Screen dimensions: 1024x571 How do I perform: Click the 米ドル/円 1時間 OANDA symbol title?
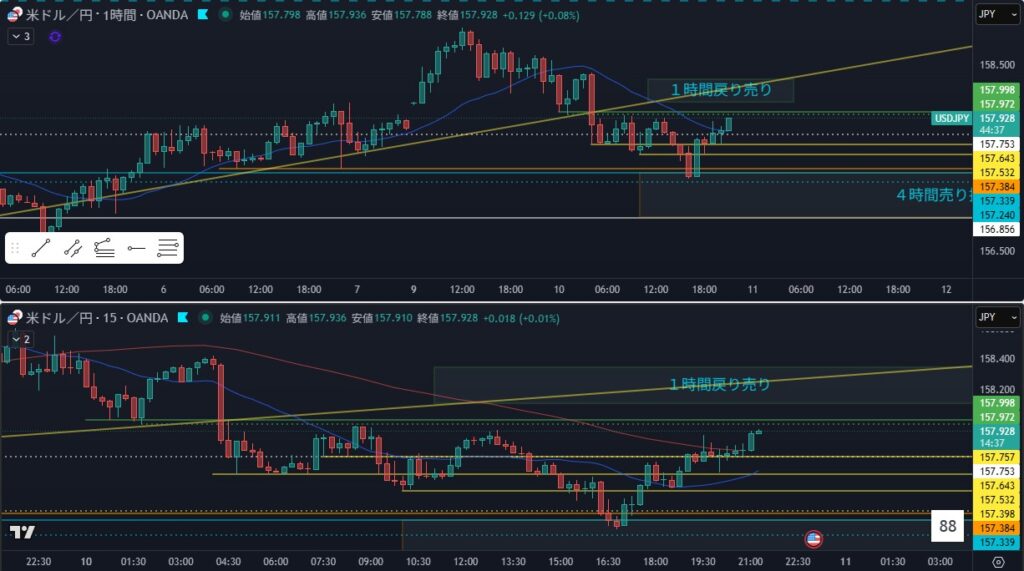[105, 15]
